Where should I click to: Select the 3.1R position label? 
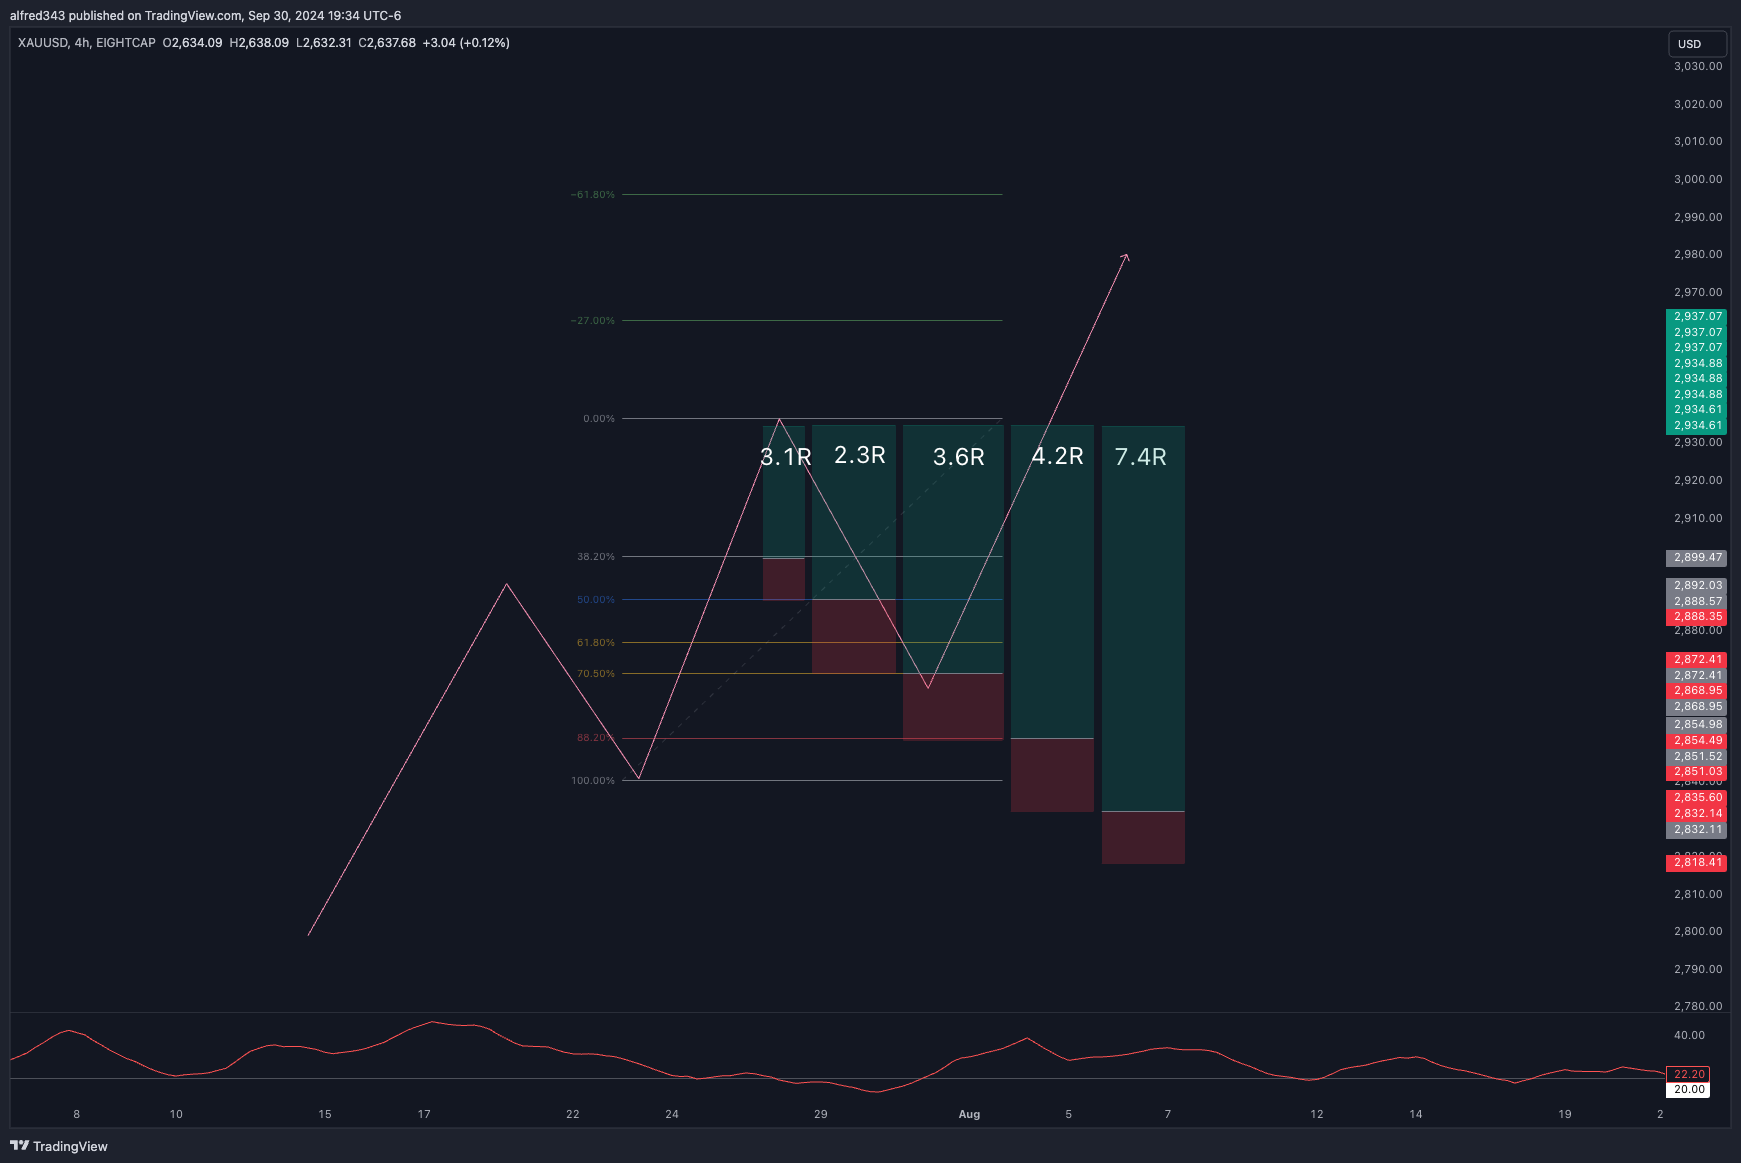tap(786, 457)
